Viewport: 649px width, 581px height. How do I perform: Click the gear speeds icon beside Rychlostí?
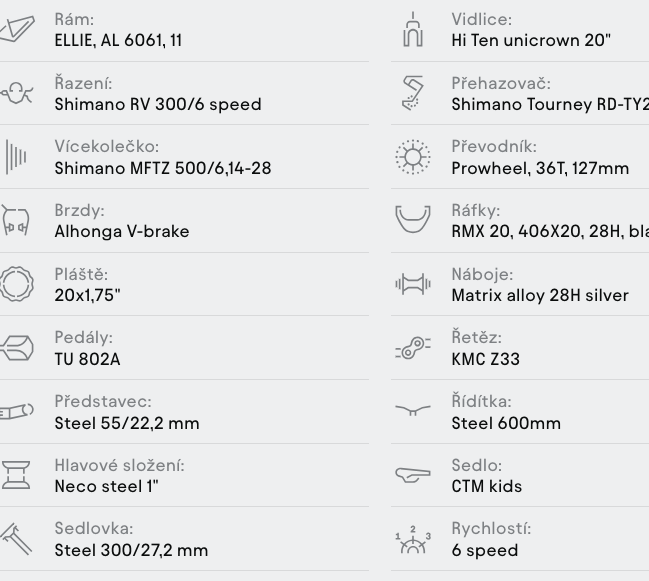(x=413, y=539)
